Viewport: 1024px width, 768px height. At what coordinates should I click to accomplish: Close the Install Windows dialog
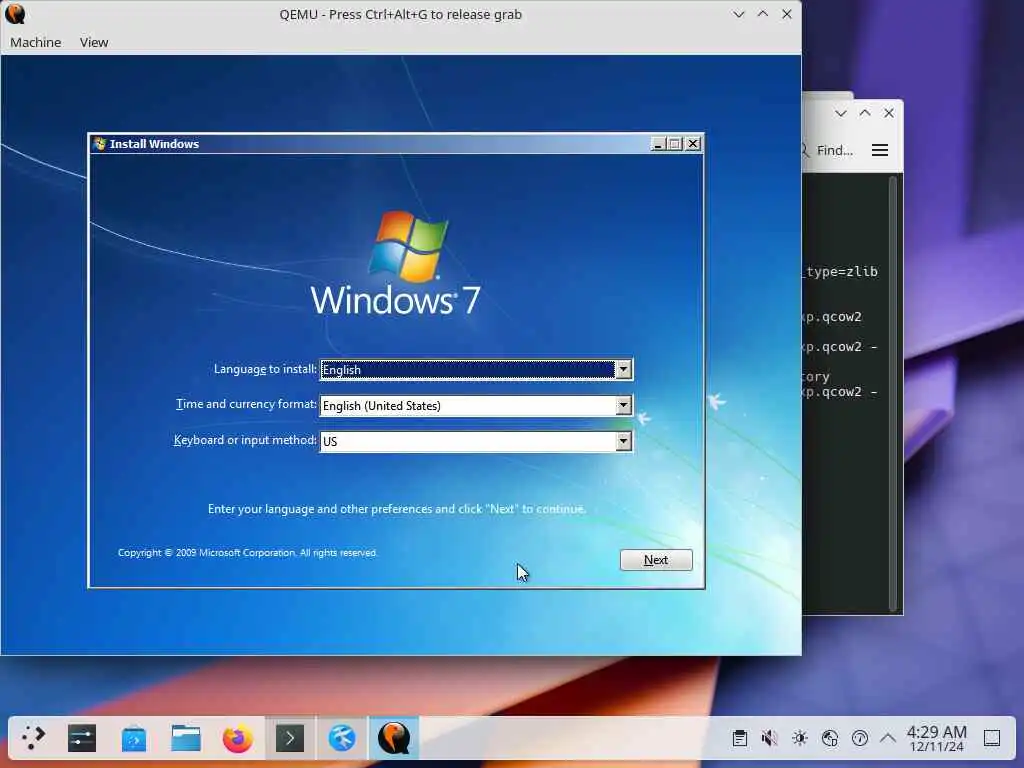point(693,144)
